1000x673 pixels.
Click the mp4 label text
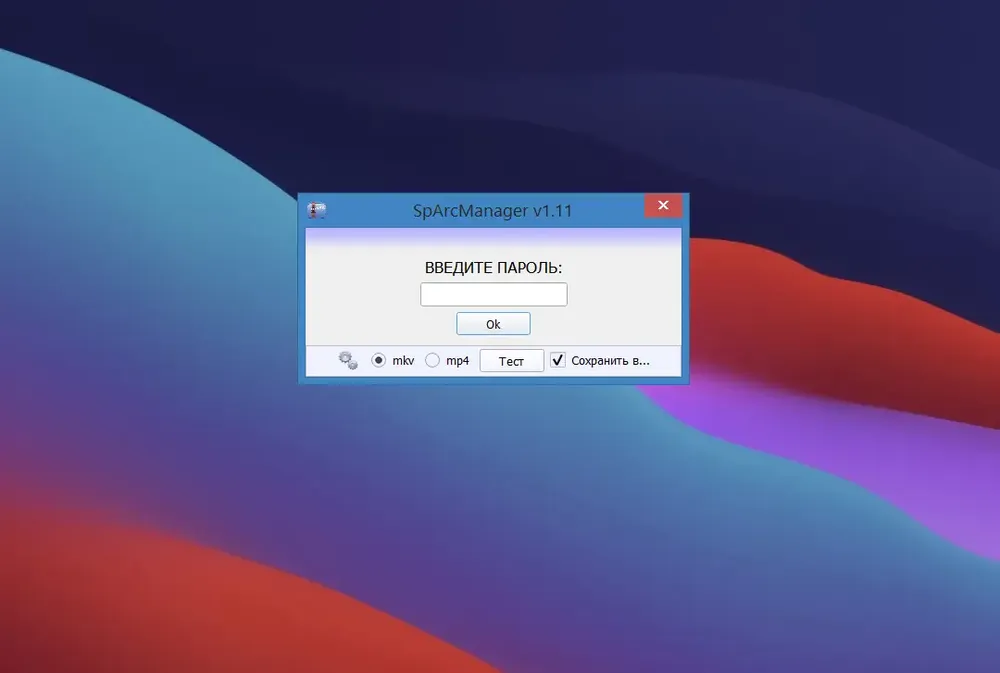click(457, 361)
